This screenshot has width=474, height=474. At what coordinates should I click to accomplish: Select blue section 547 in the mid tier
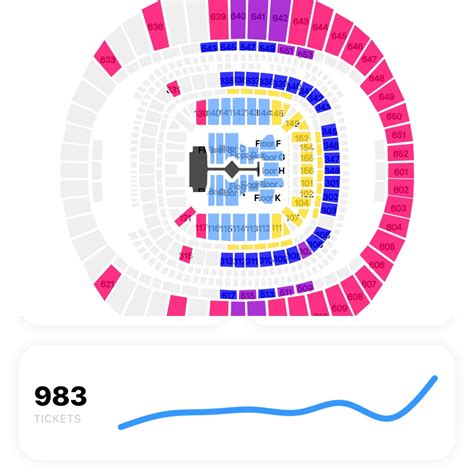tap(248, 46)
